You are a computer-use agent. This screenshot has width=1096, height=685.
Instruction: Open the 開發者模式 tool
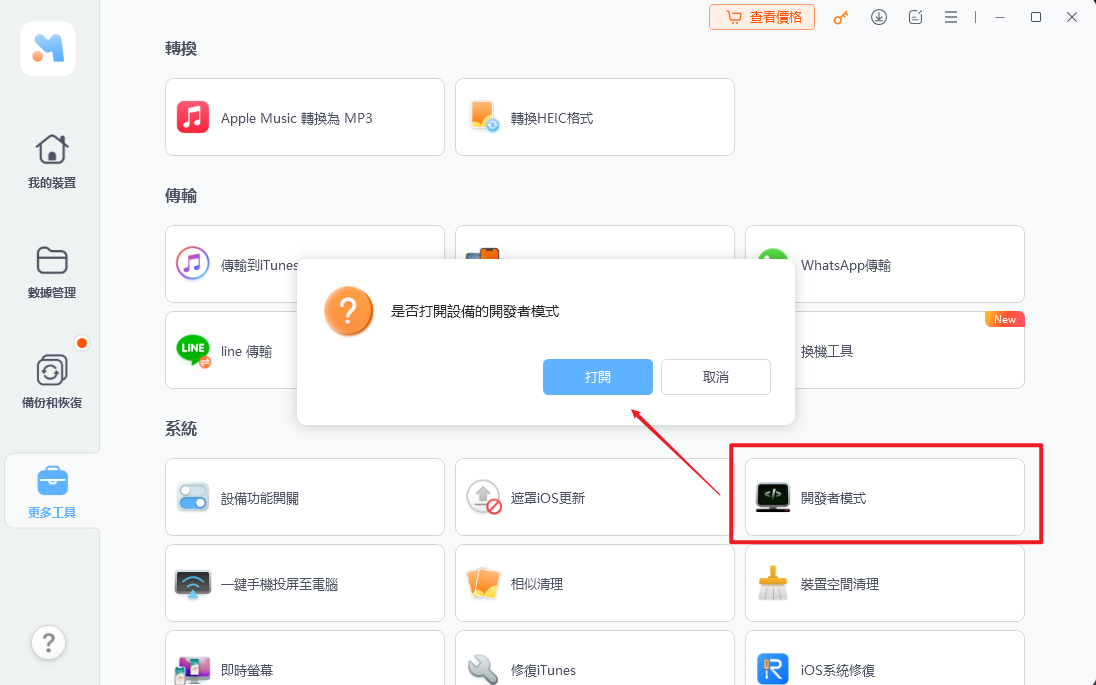(x=885, y=497)
